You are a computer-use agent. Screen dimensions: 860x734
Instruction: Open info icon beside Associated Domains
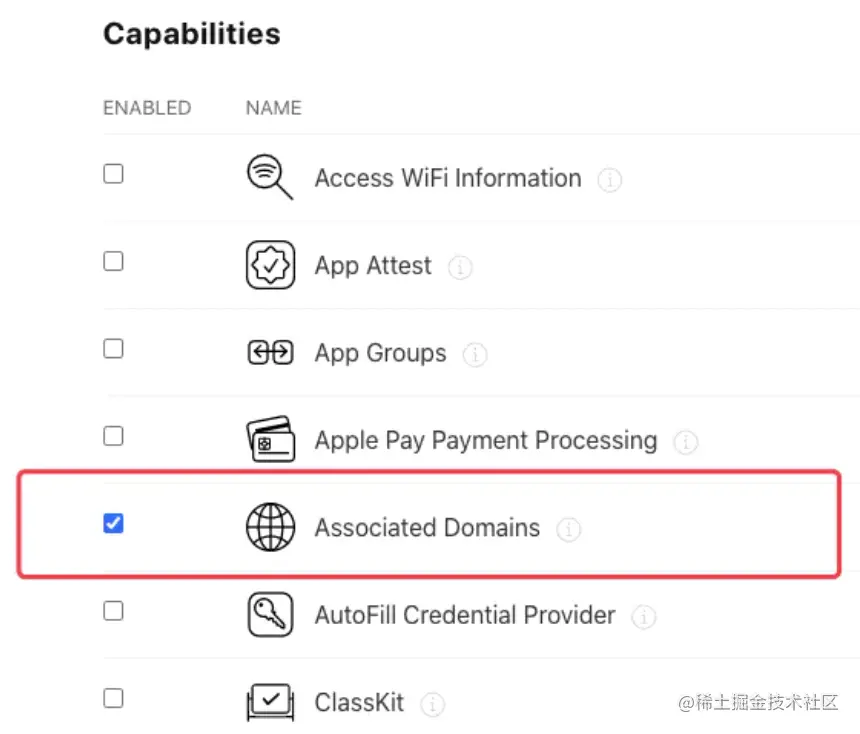coord(568,529)
